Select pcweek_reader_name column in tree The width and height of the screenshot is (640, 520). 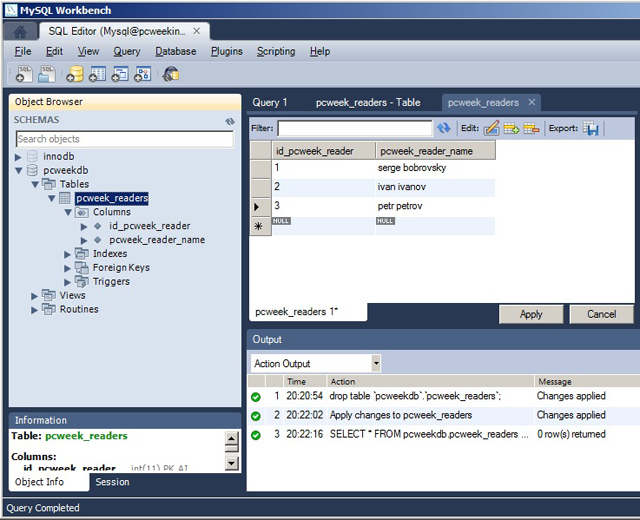click(x=157, y=240)
